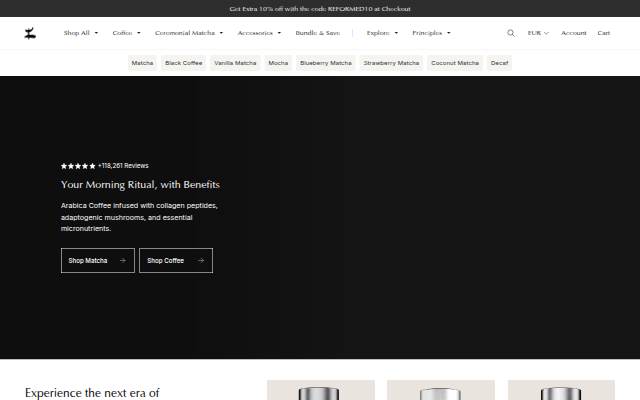
Task: Select the Mocha chip
Action: pos(278,63)
